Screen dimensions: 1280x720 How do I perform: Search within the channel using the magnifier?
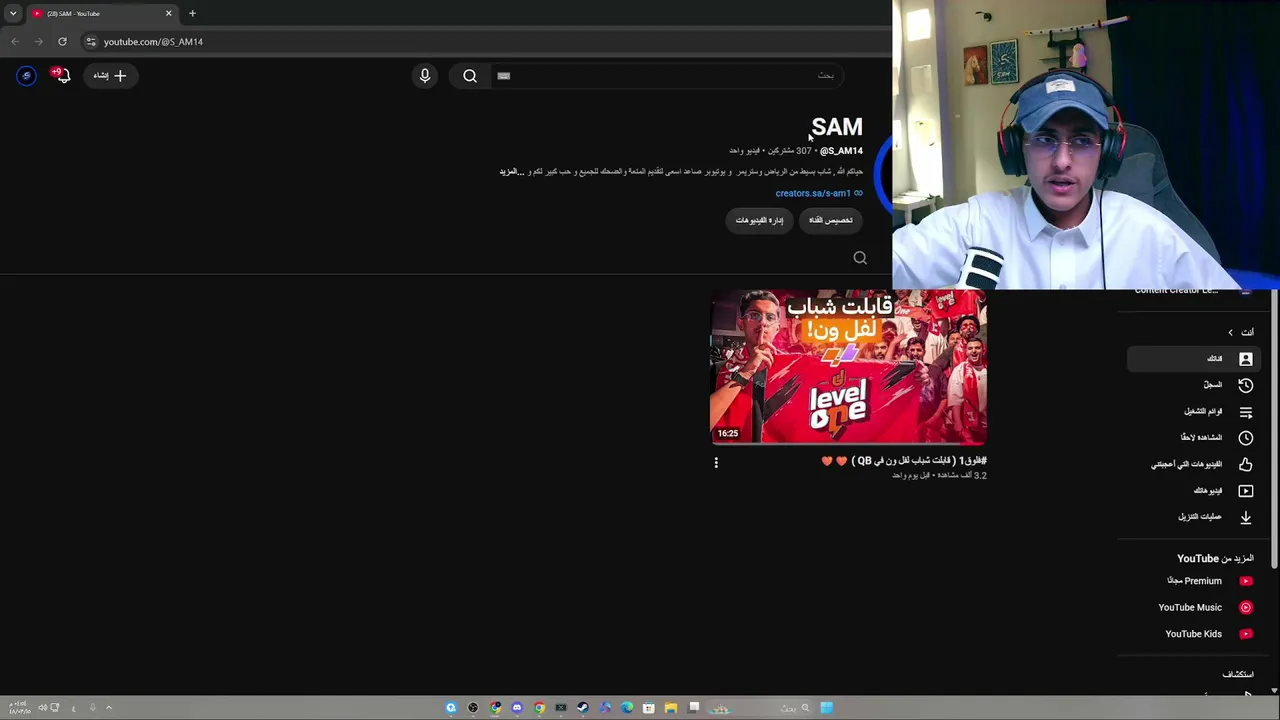[x=860, y=258]
